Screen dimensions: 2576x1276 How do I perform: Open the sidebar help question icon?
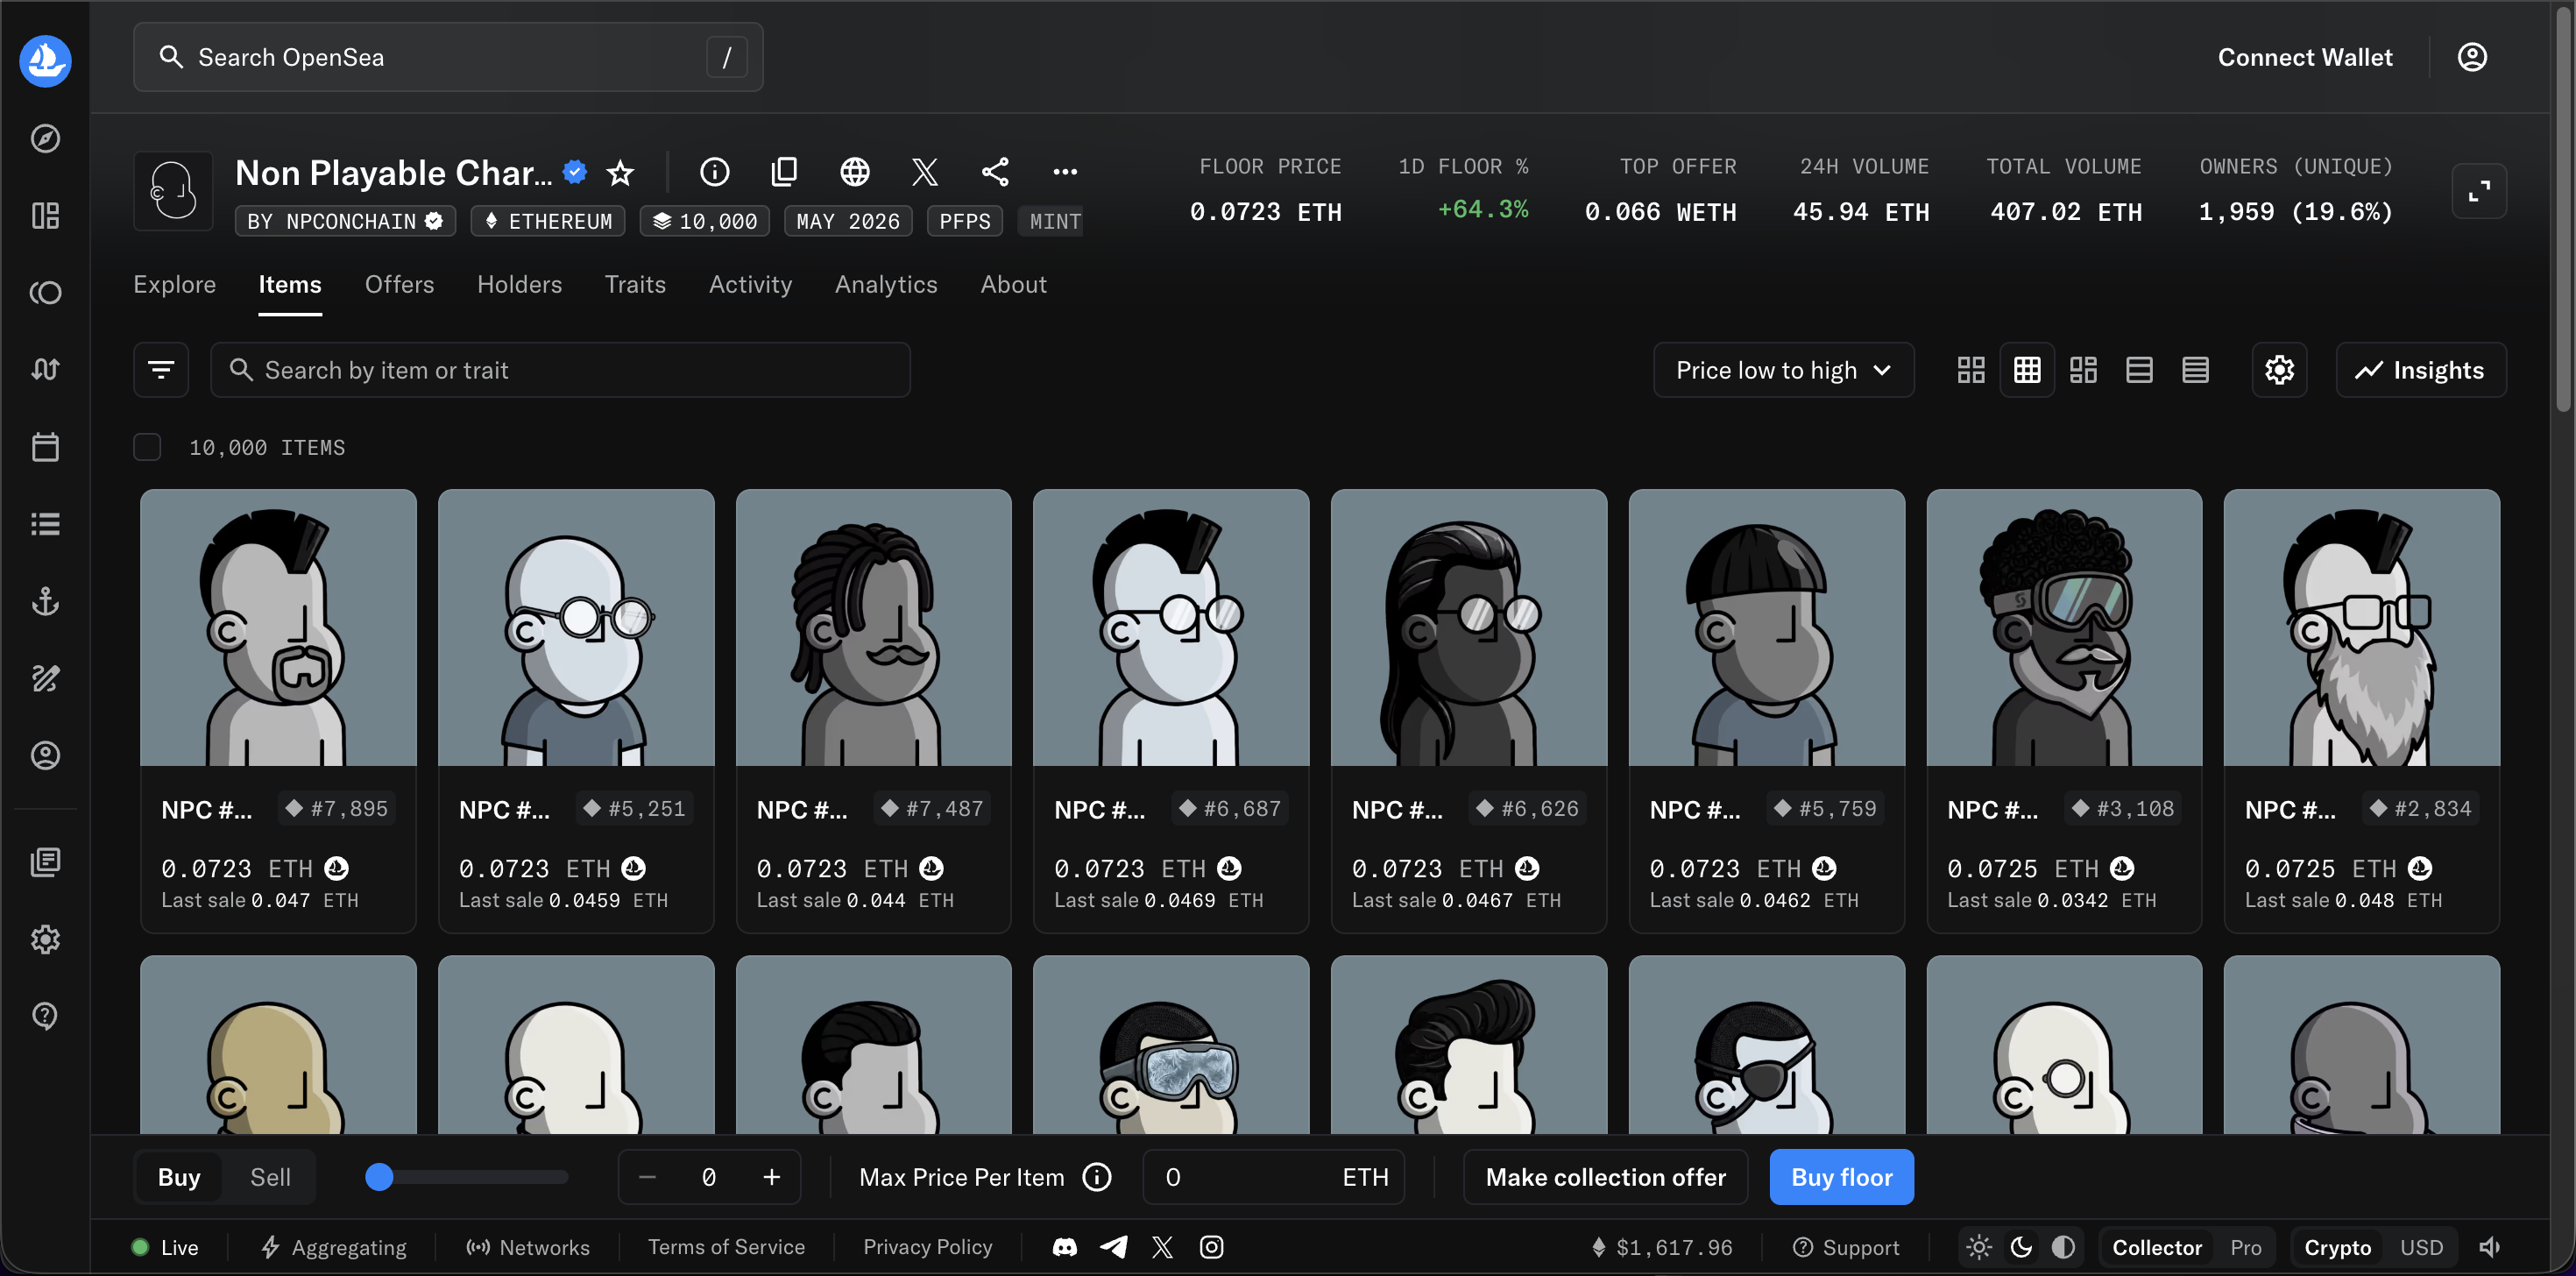click(x=45, y=1016)
